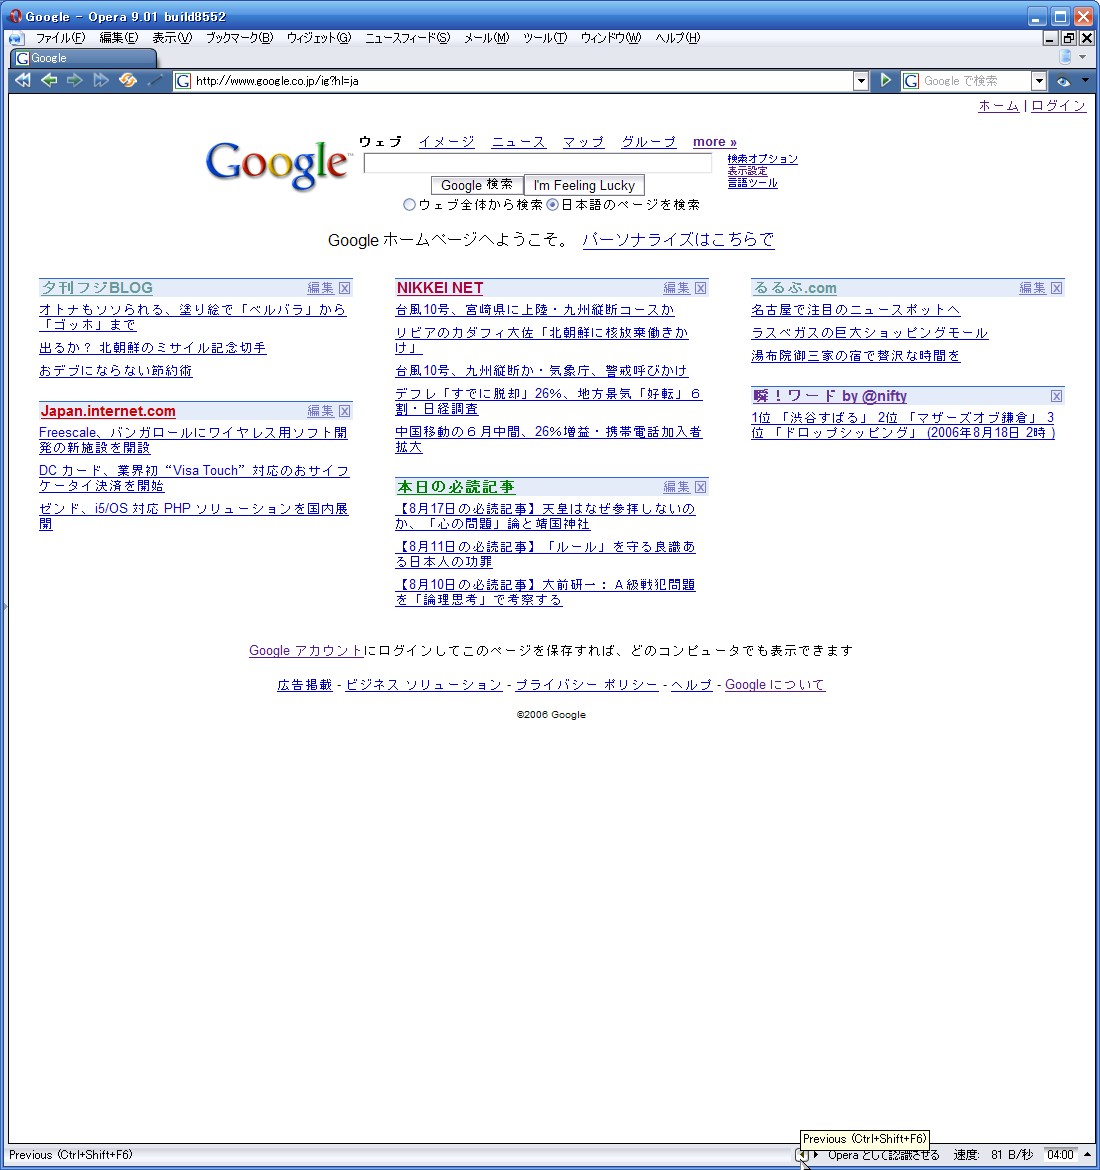This screenshot has height=1170, width=1100.
Task: Click the Rewind navigation arrow
Action: coord(23,81)
